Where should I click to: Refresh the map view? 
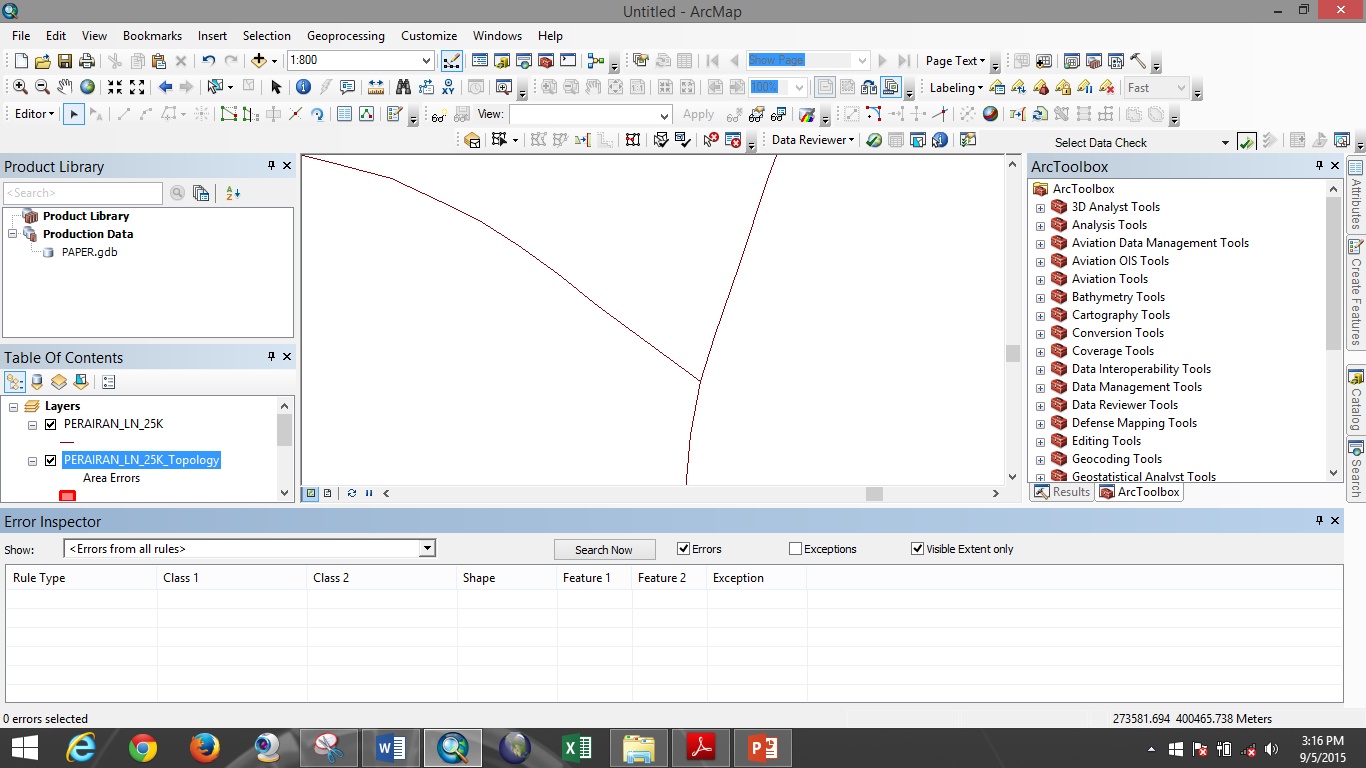coord(351,493)
